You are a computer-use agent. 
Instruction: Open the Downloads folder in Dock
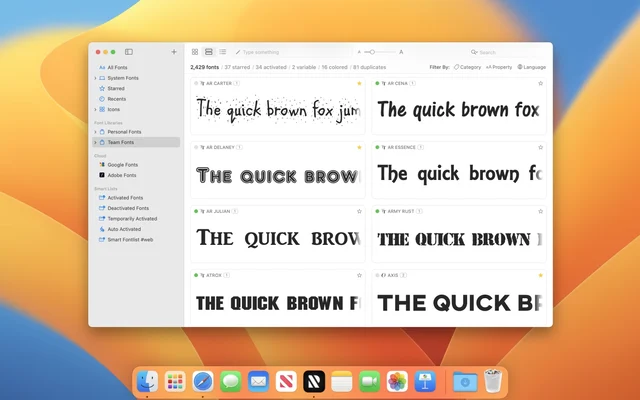pyautogui.click(x=465, y=382)
